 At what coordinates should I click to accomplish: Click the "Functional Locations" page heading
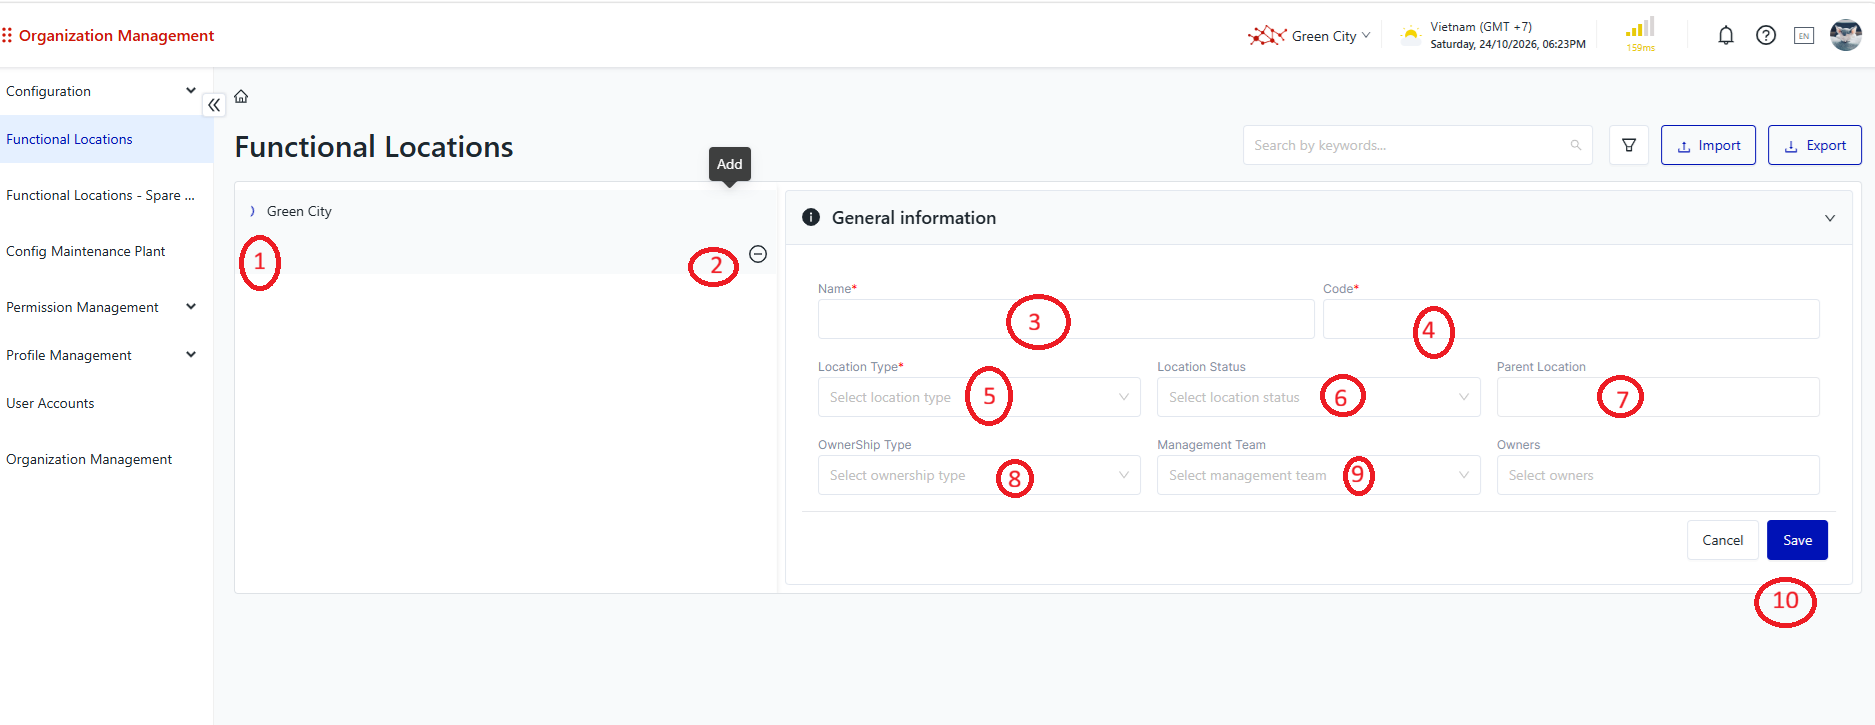click(x=374, y=147)
